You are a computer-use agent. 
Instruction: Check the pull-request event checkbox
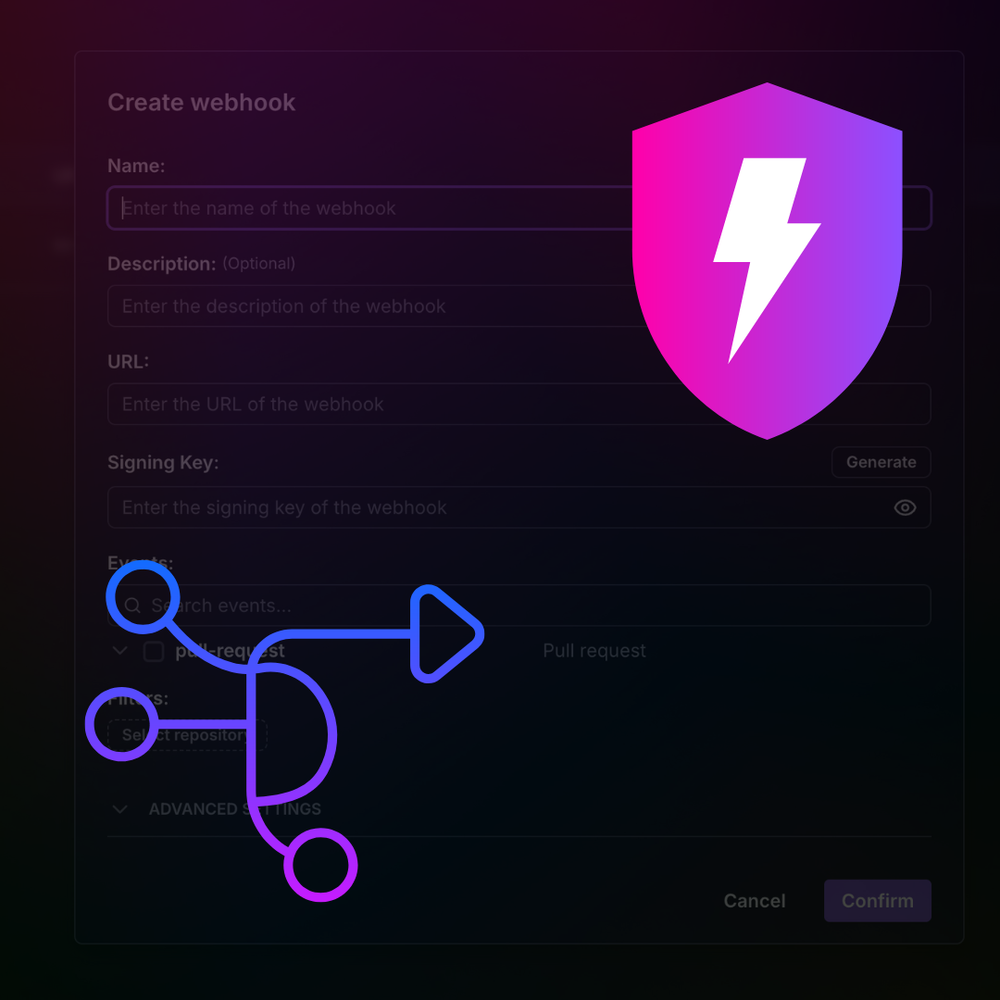(x=154, y=651)
